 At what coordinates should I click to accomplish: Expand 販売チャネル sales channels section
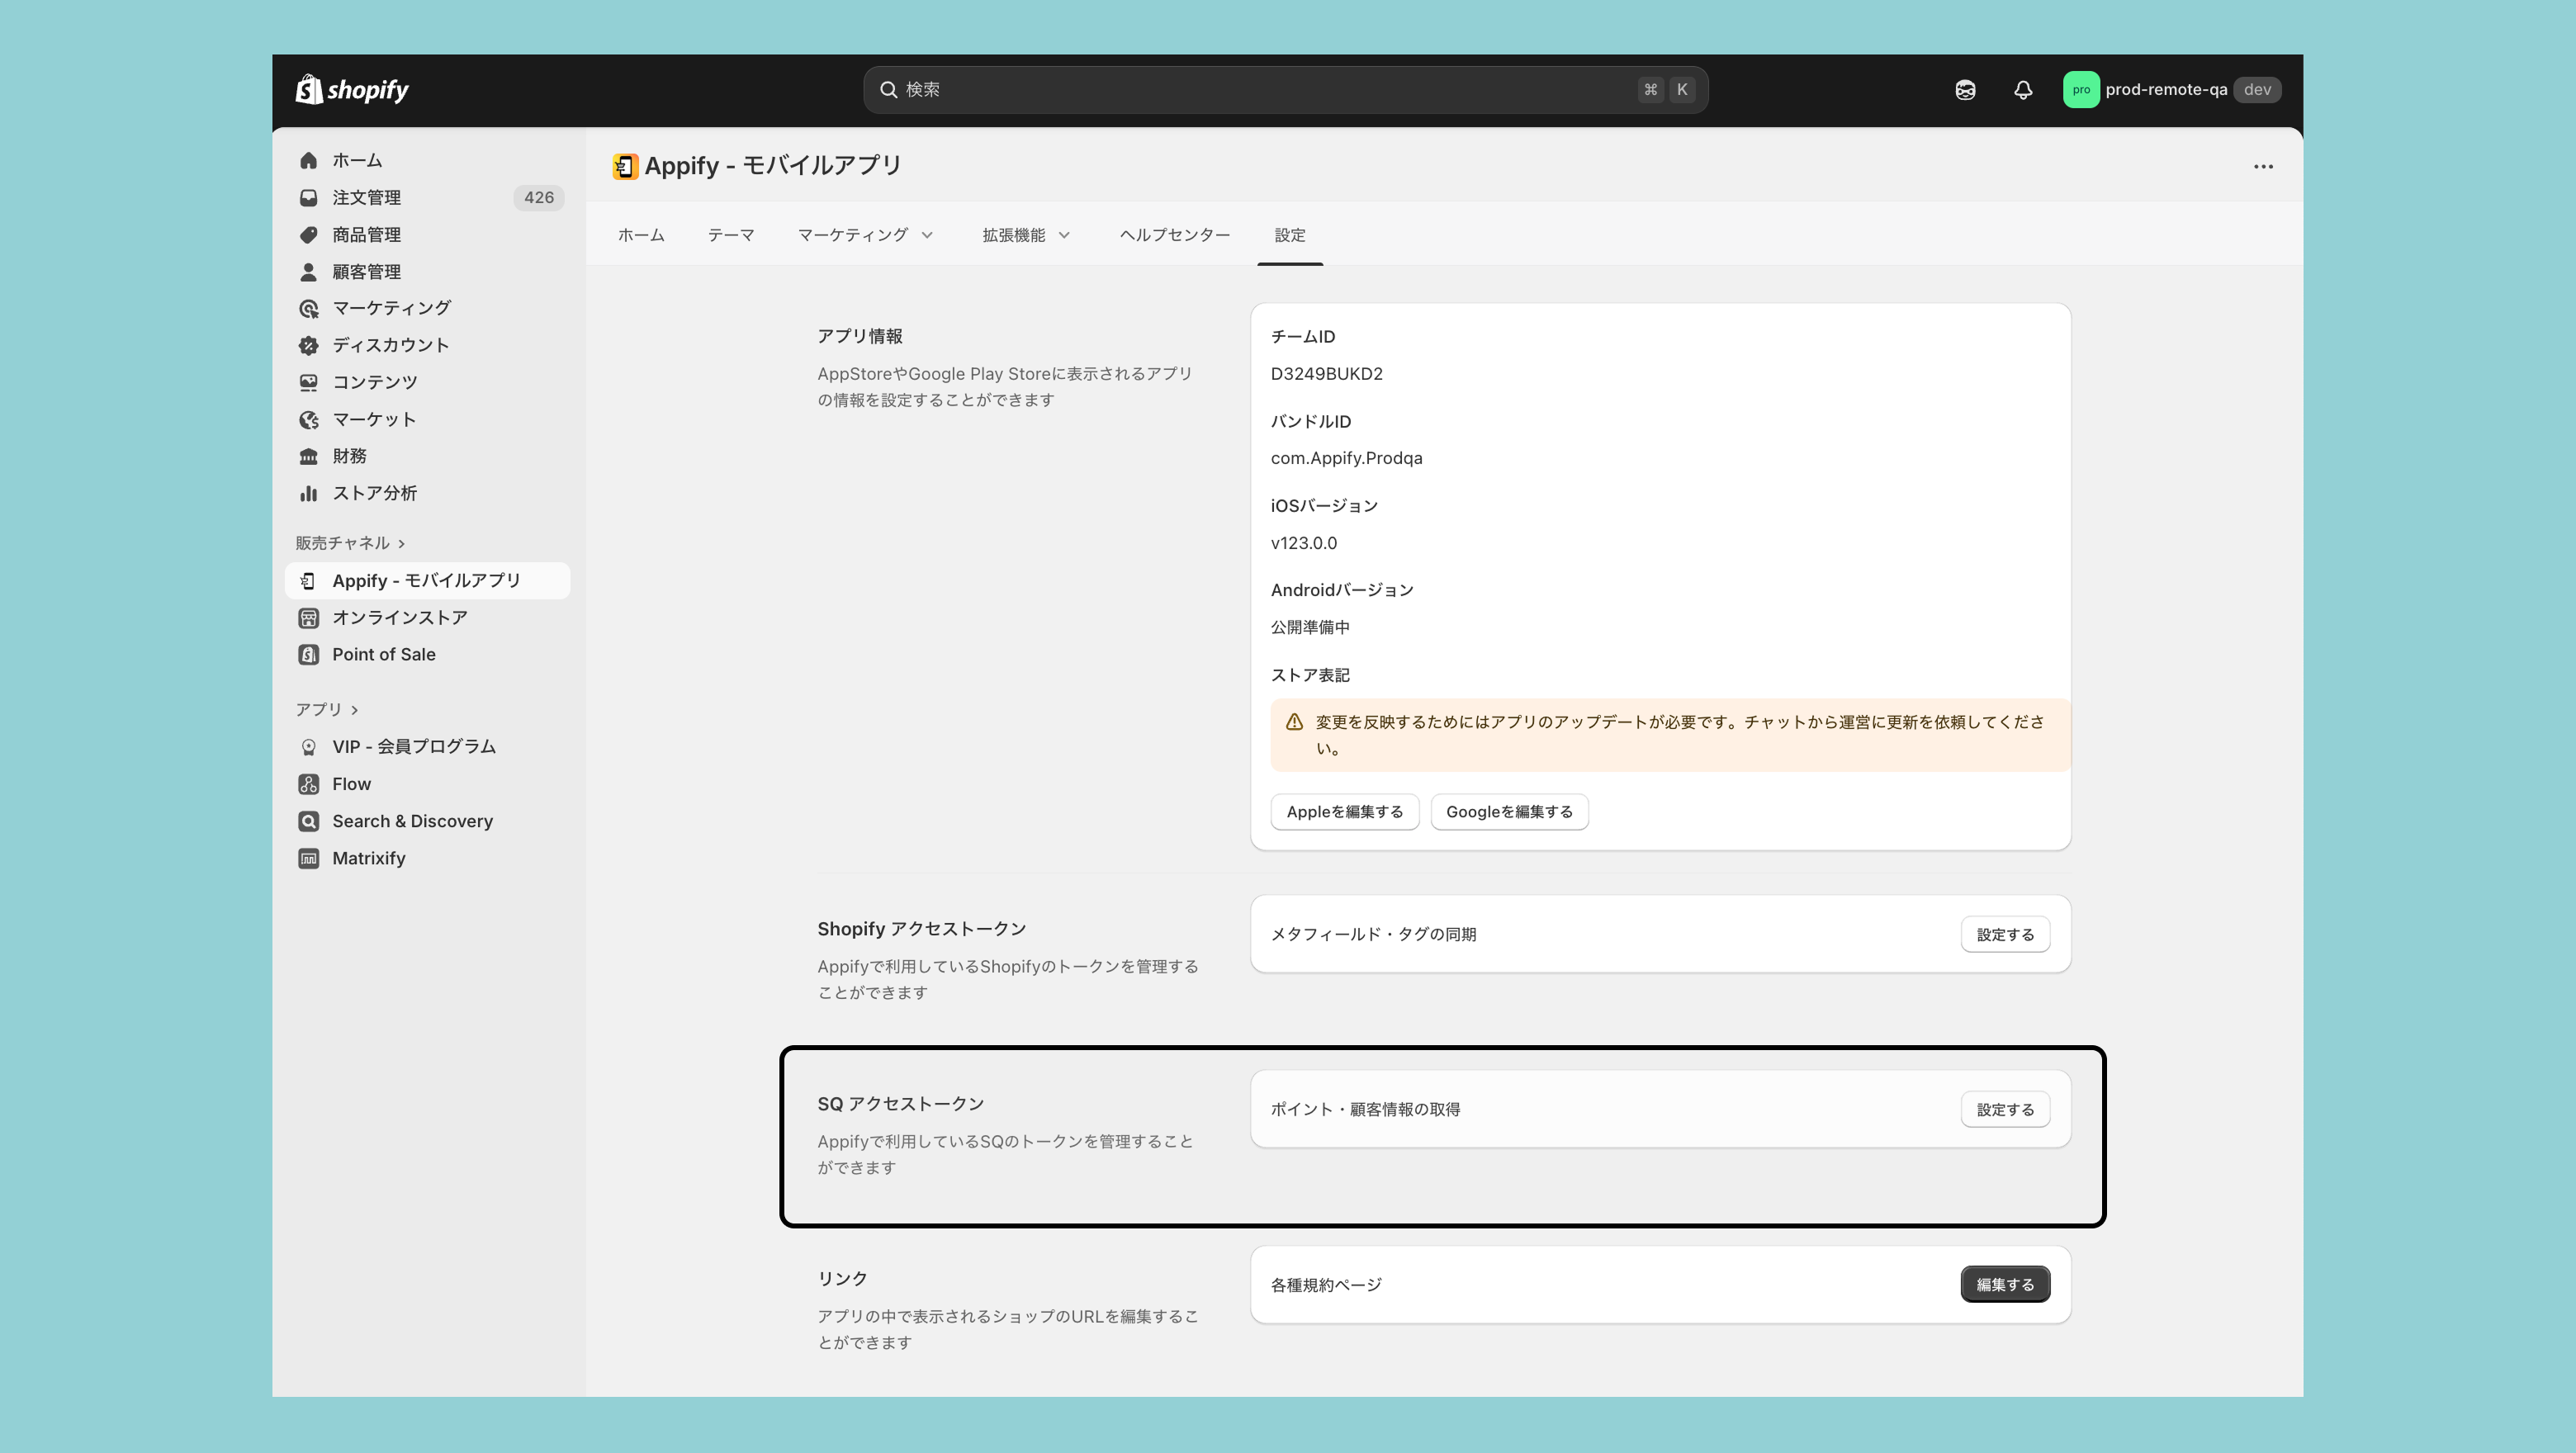coord(350,543)
